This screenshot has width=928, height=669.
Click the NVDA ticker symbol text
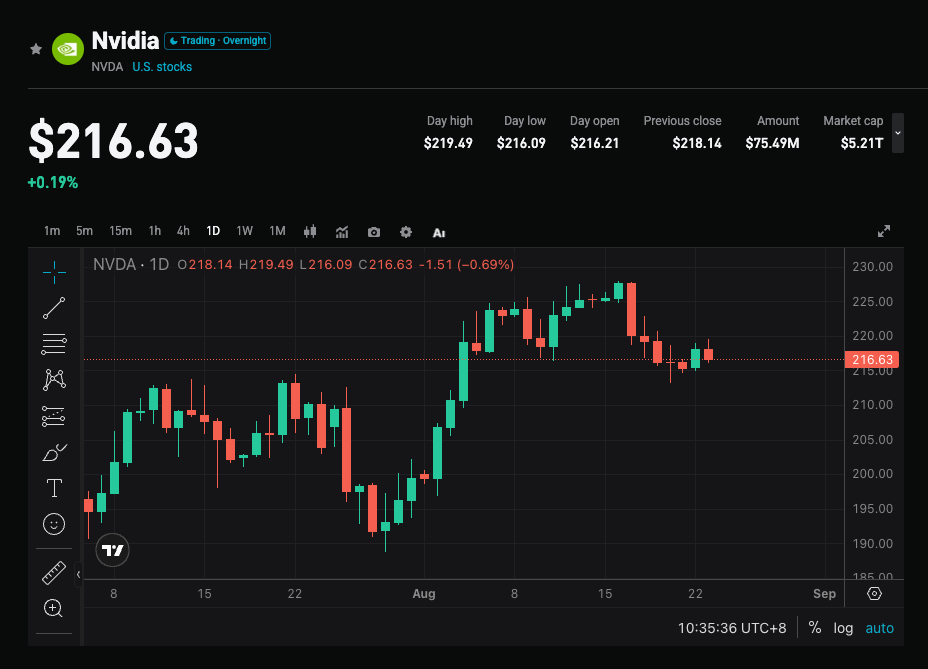coord(107,67)
